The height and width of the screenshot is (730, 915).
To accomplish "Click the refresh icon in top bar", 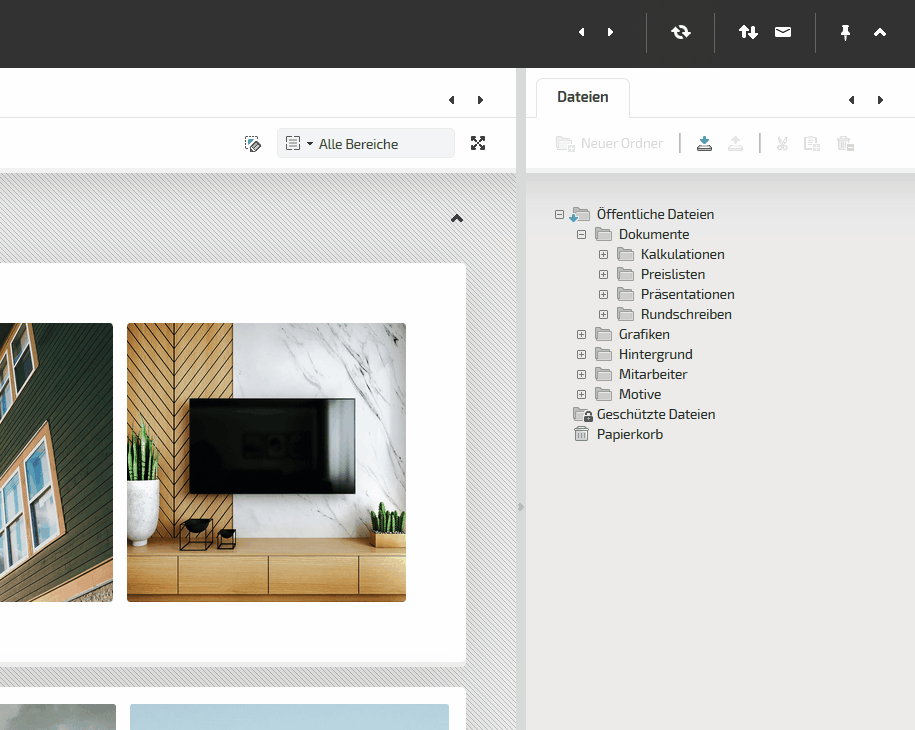I will point(681,32).
